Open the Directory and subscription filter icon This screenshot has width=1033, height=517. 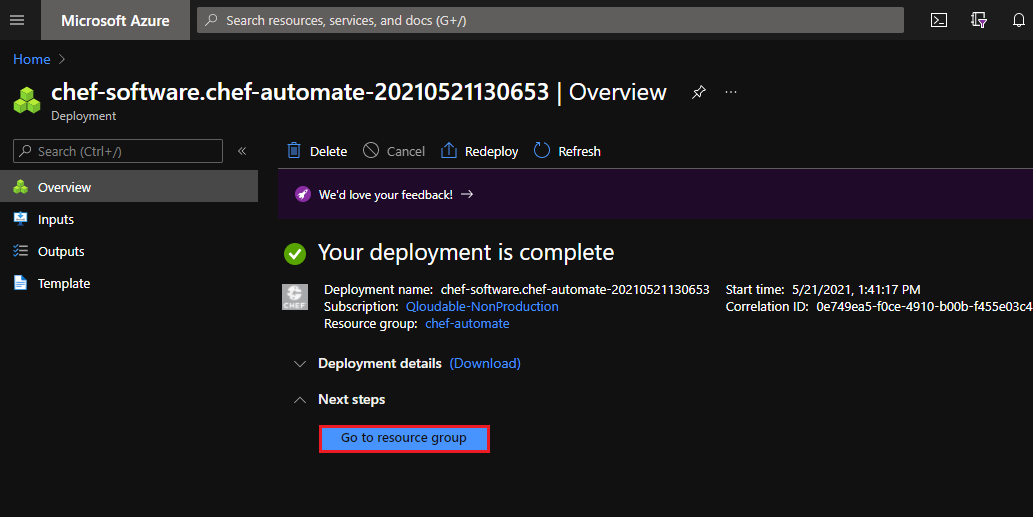pos(979,20)
